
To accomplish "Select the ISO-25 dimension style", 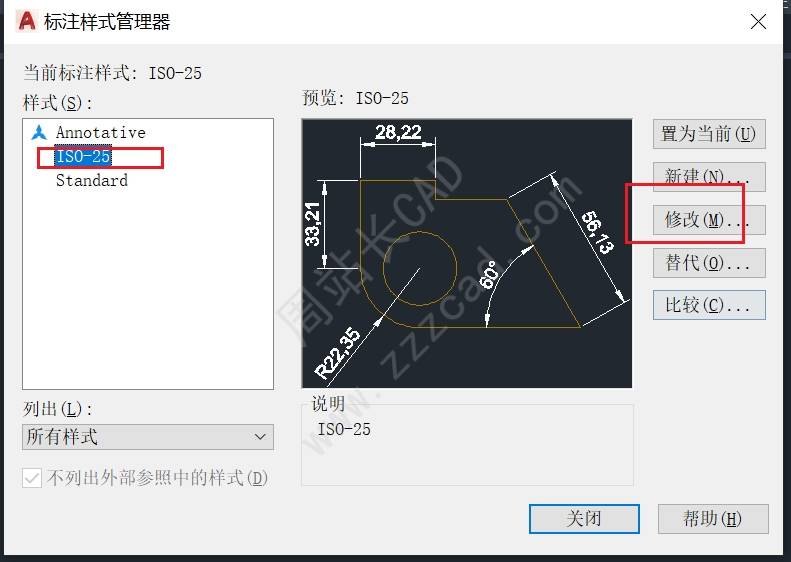I will 83,156.
